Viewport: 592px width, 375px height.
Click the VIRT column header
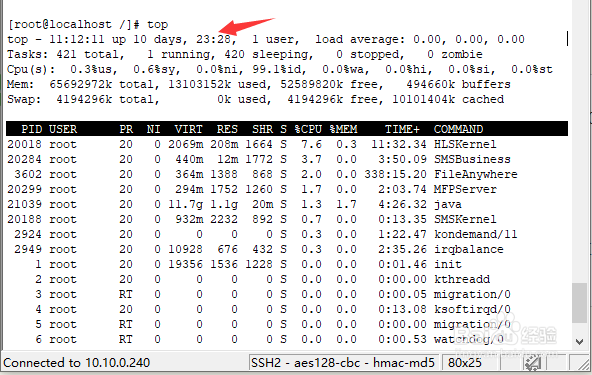[x=188, y=129]
